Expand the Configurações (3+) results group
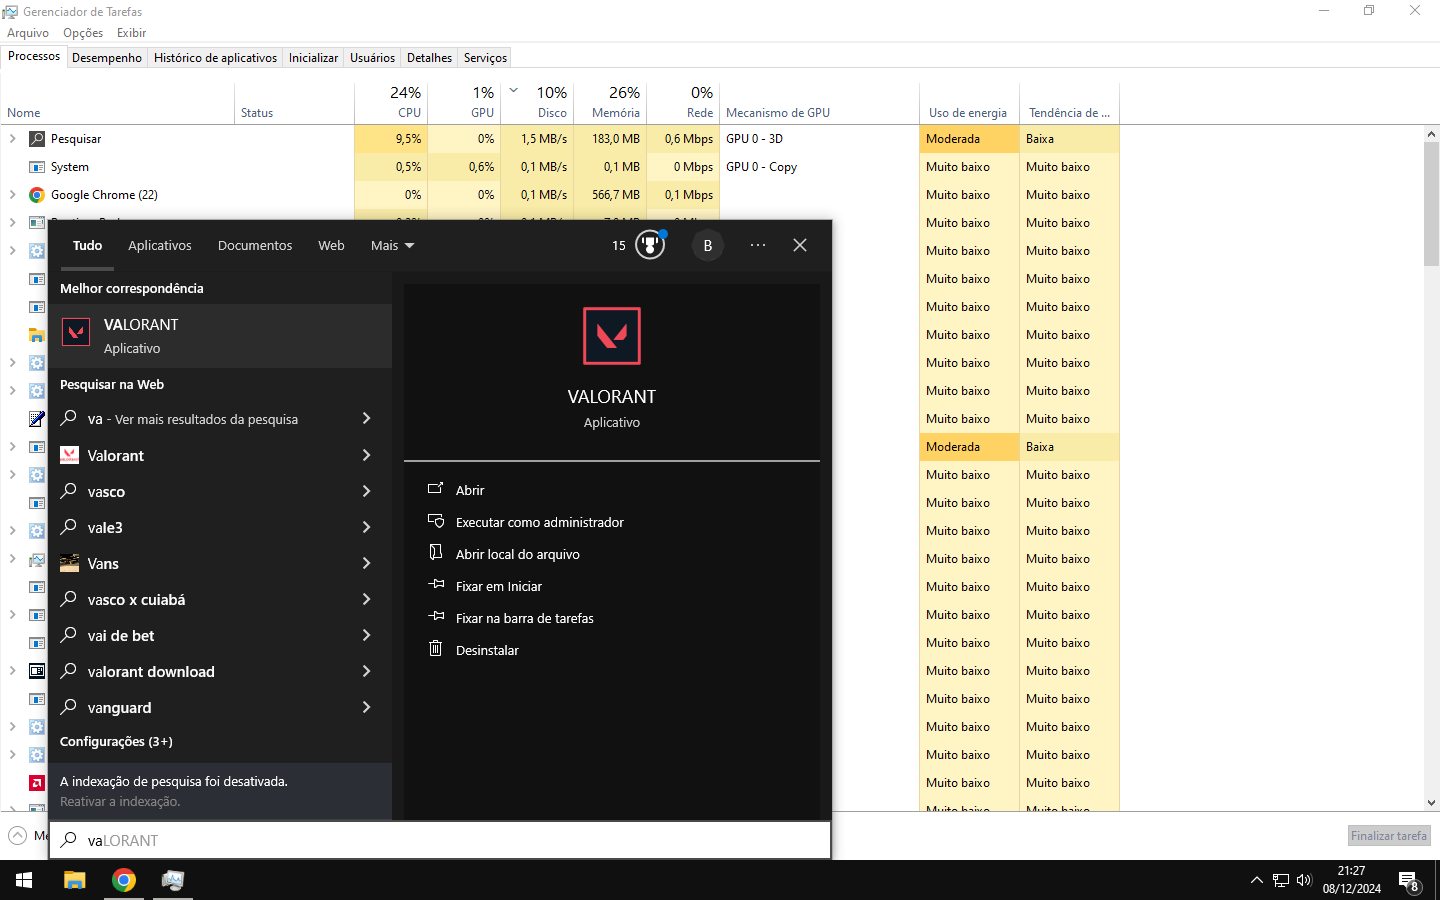Image resolution: width=1440 pixels, height=900 pixels. coord(116,741)
